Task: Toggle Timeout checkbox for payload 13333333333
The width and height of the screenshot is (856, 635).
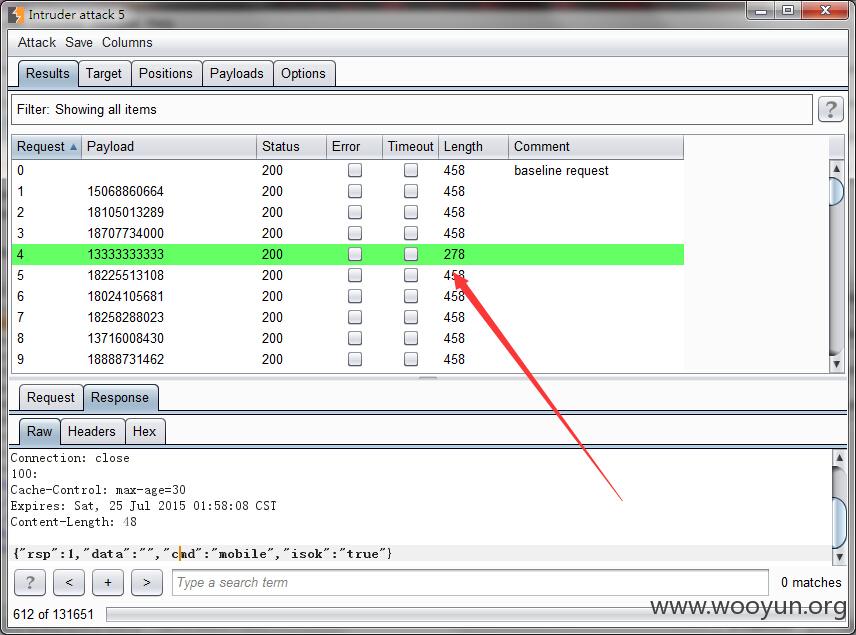Action: click(411, 254)
